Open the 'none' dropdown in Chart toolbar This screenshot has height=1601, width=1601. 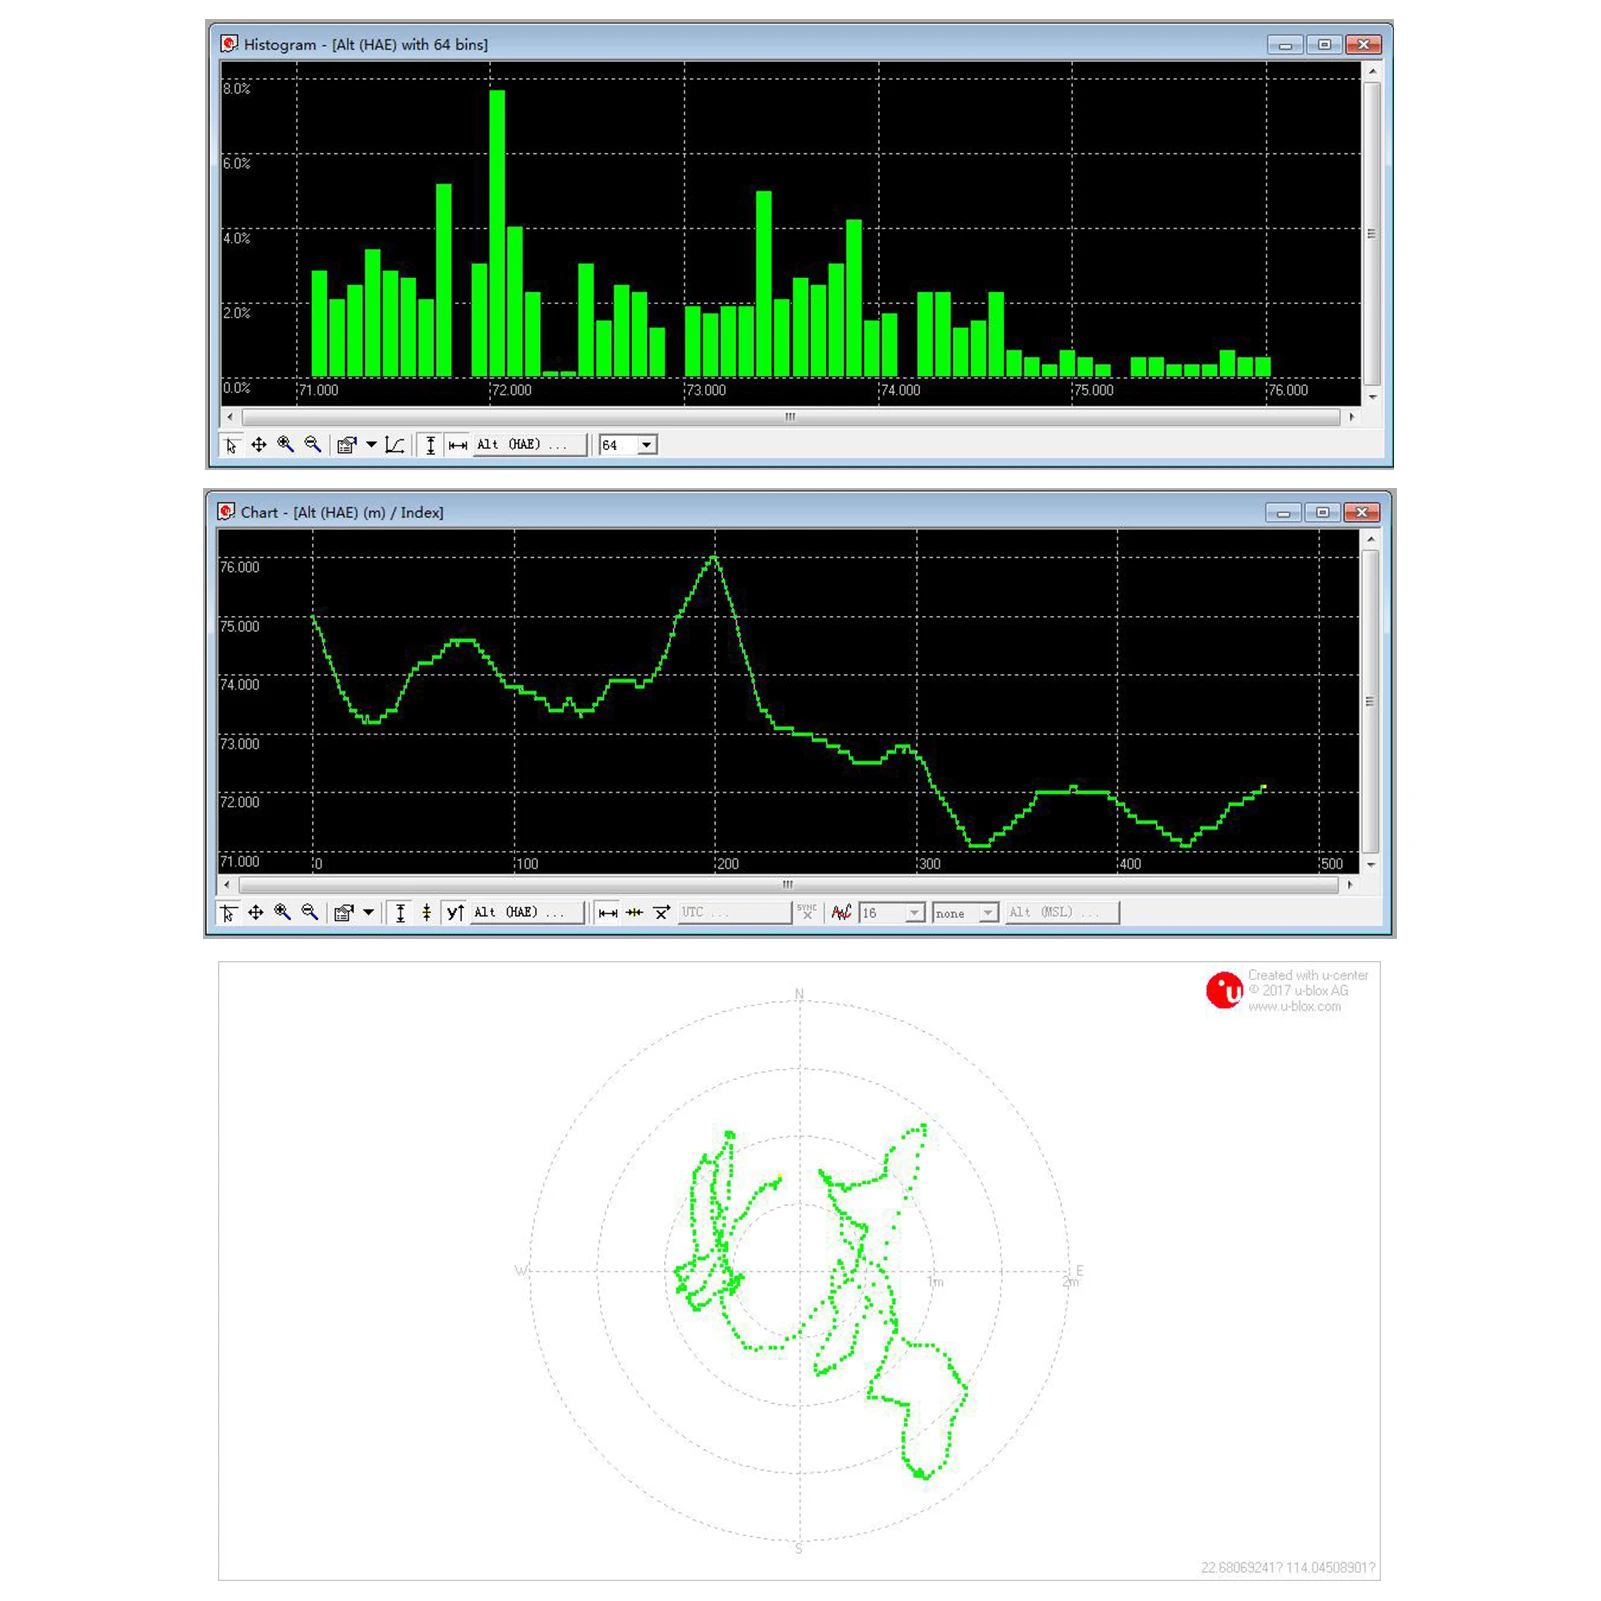pyautogui.click(x=988, y=913)
